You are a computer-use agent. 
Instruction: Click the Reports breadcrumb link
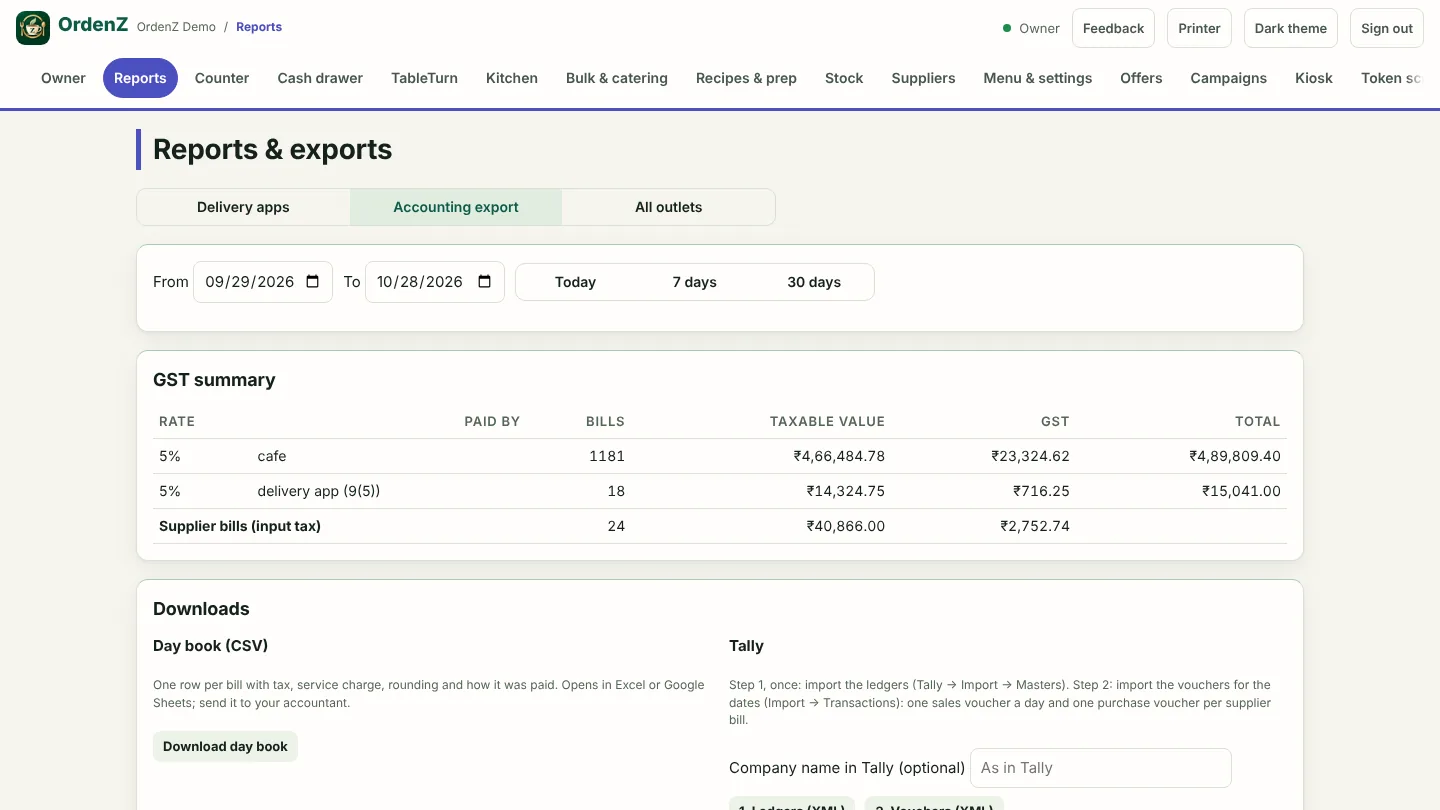click(x=259, y=27)
